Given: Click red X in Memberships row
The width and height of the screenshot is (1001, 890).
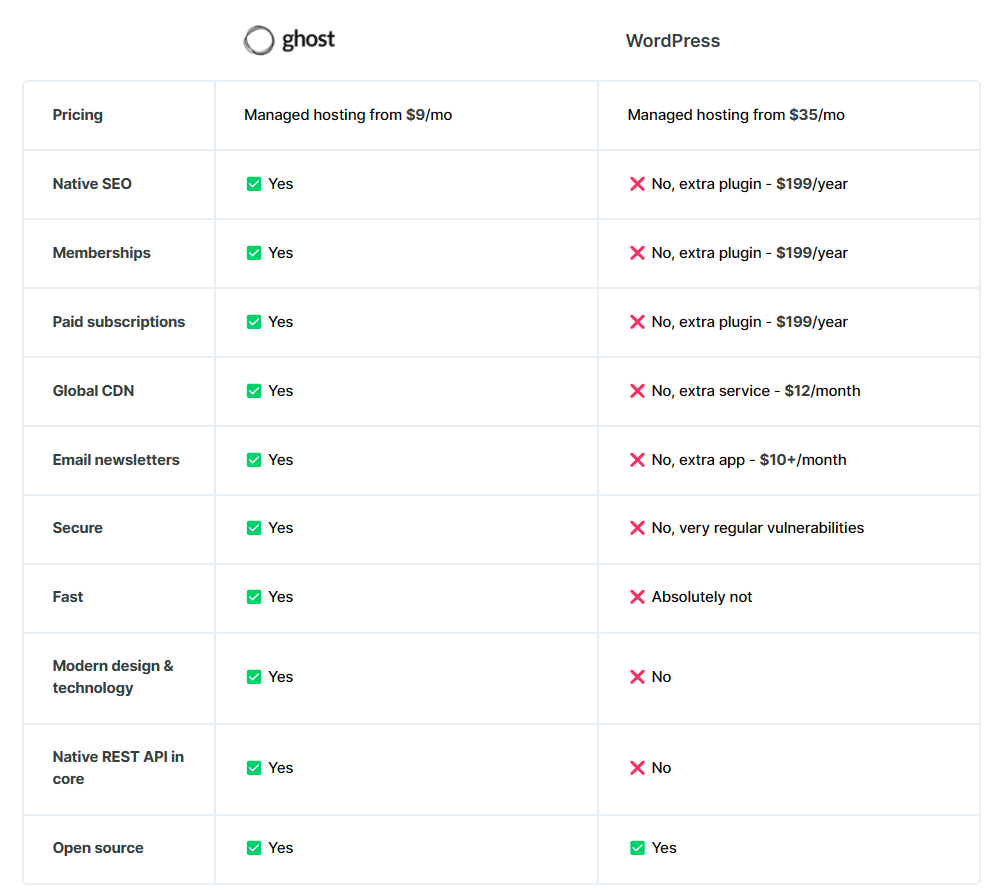Looking at the screenshot, I should tap(637, 253).
